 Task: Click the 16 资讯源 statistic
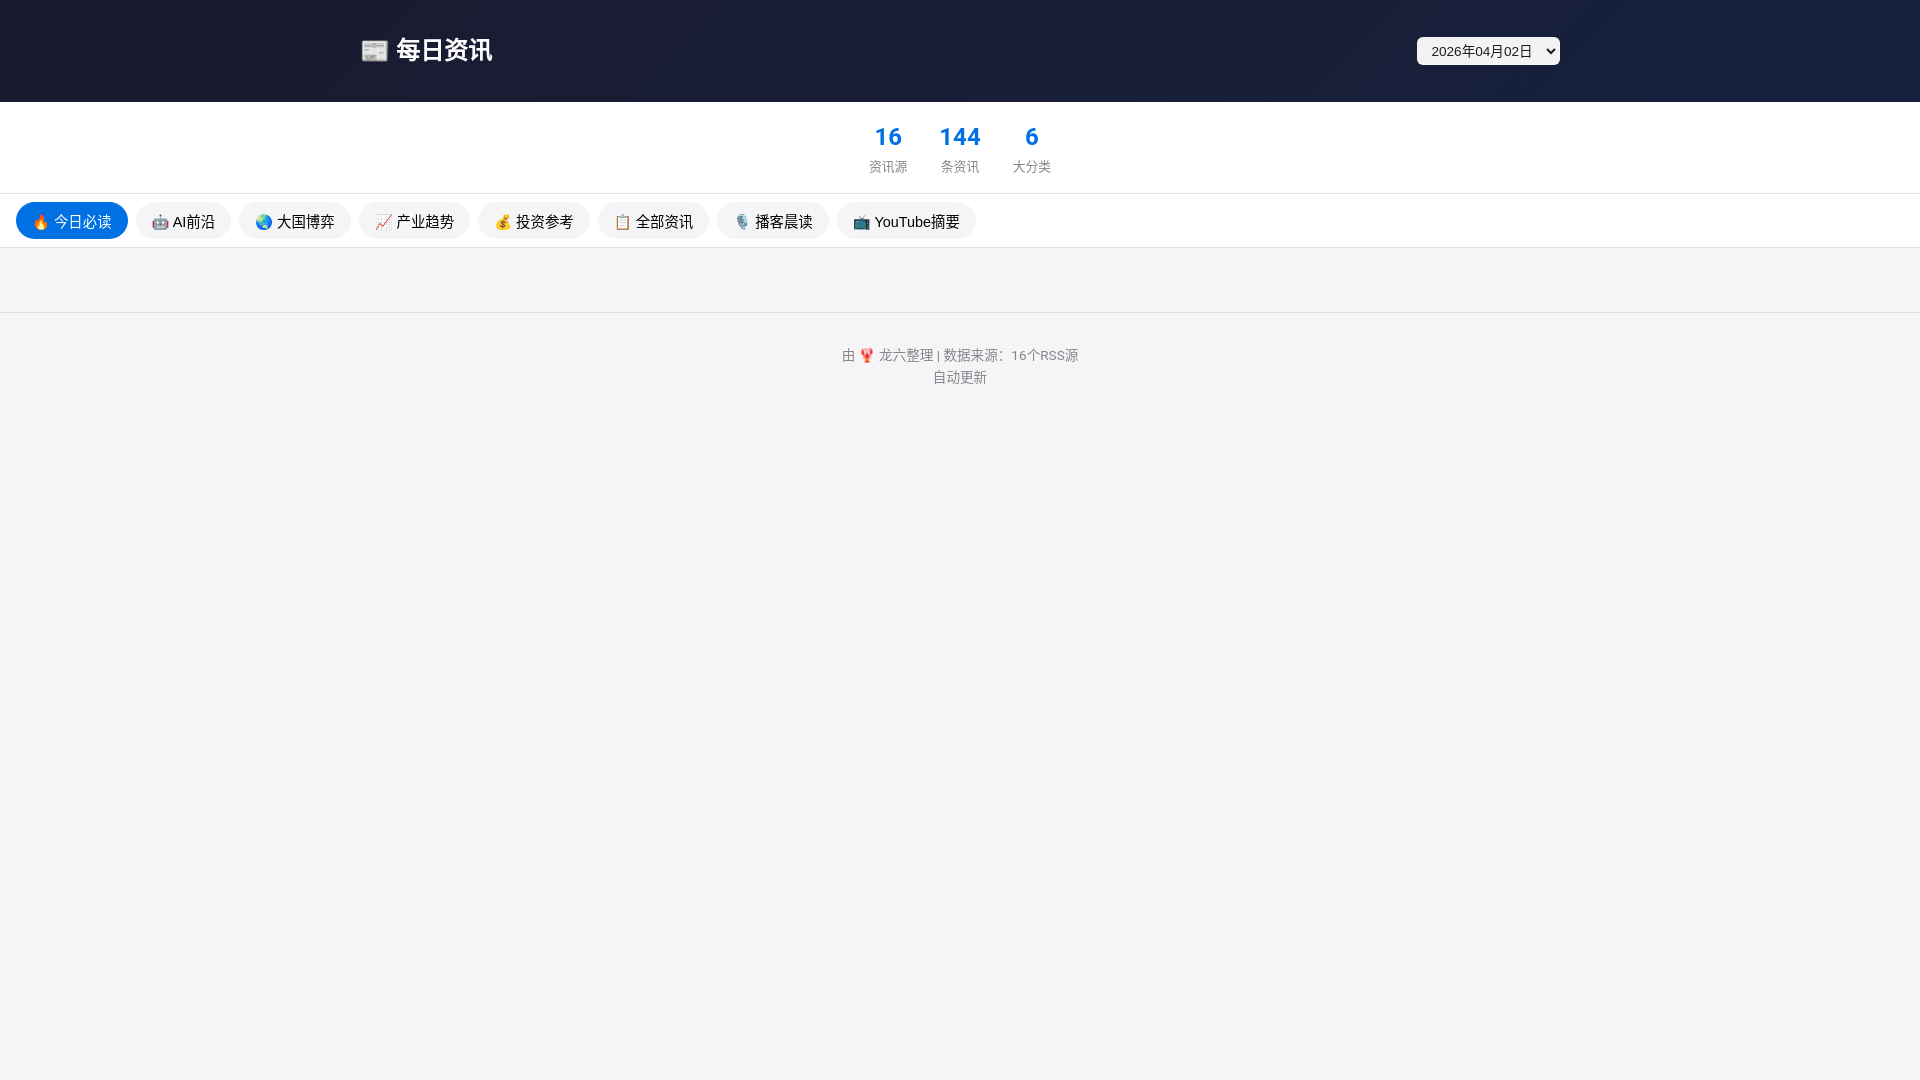(888, 148)
